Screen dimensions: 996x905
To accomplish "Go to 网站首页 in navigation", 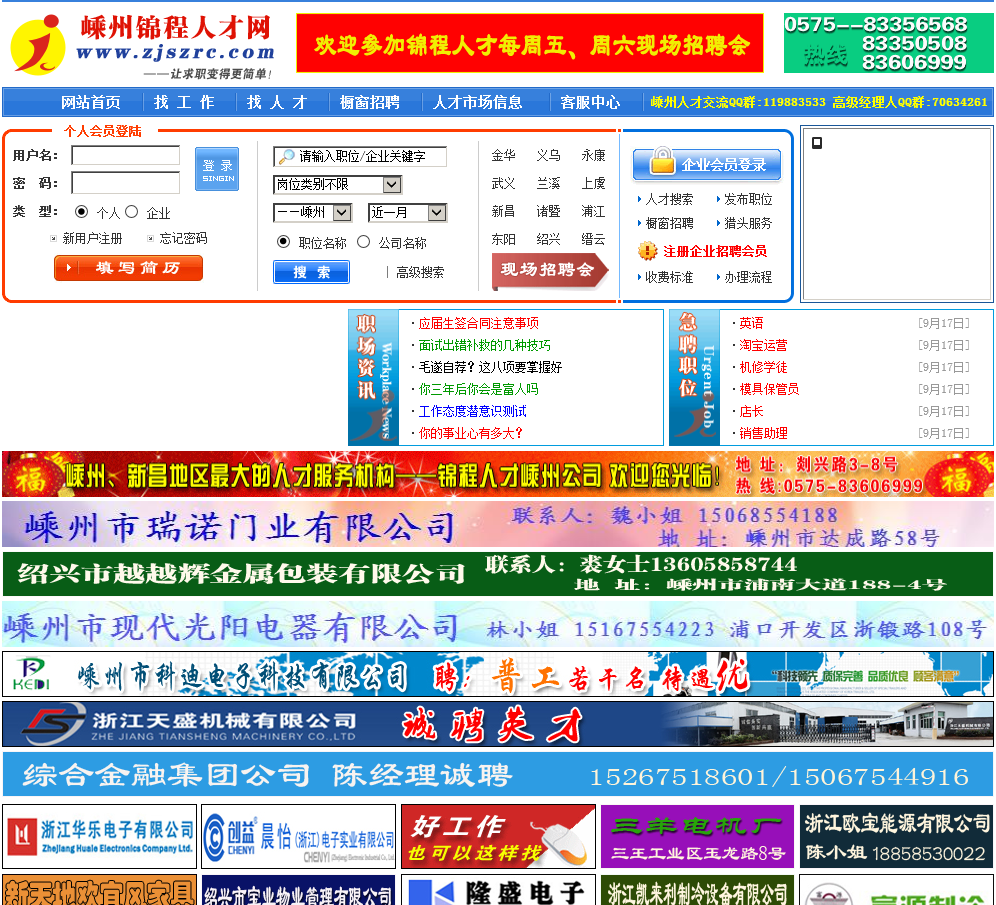I will (x=91, y=102).
